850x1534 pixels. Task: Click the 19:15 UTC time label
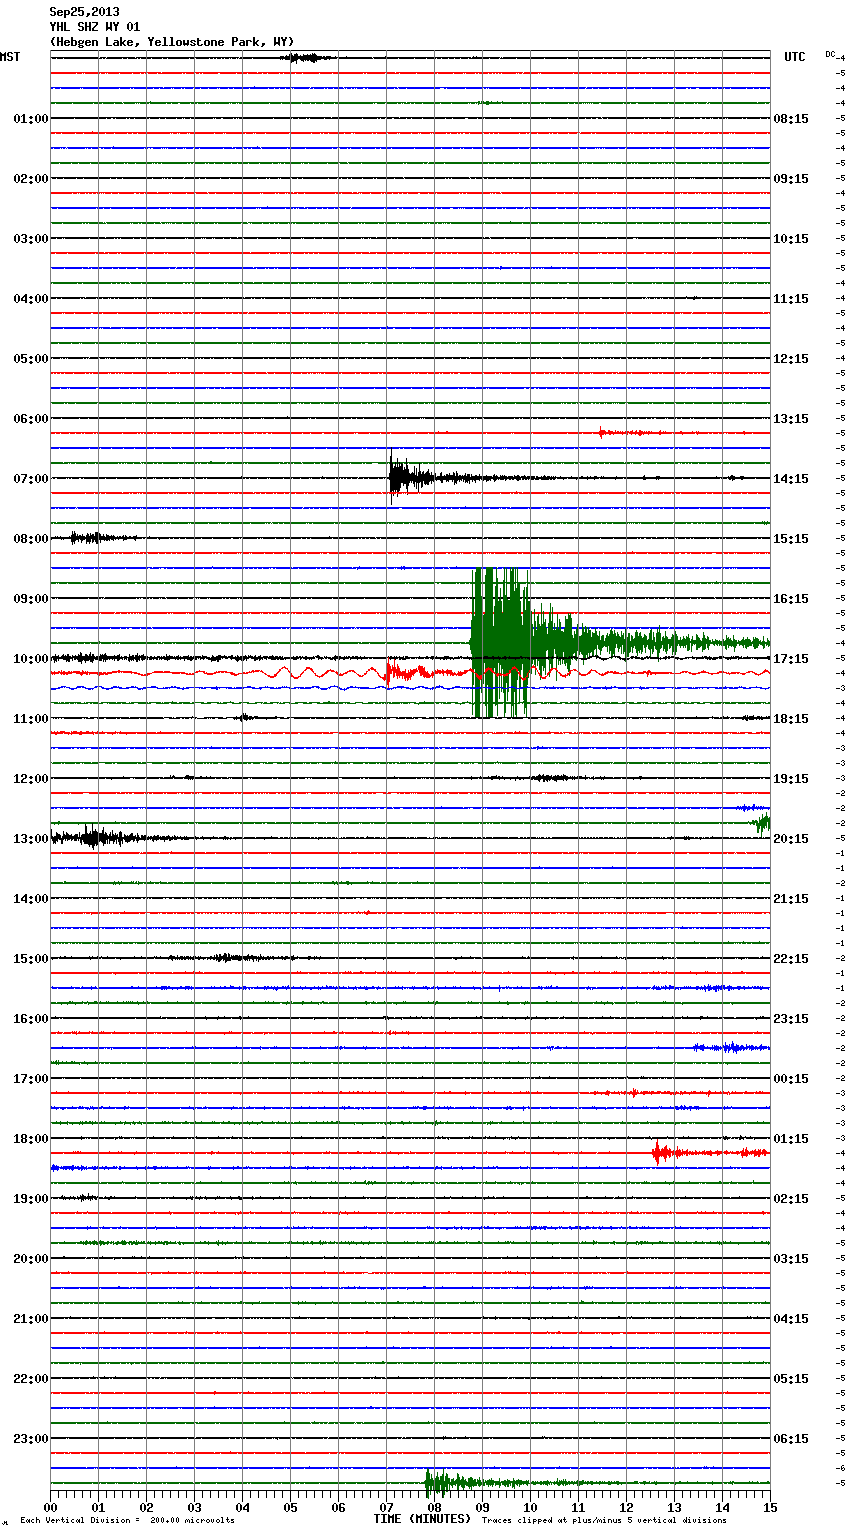coord(791,779)
